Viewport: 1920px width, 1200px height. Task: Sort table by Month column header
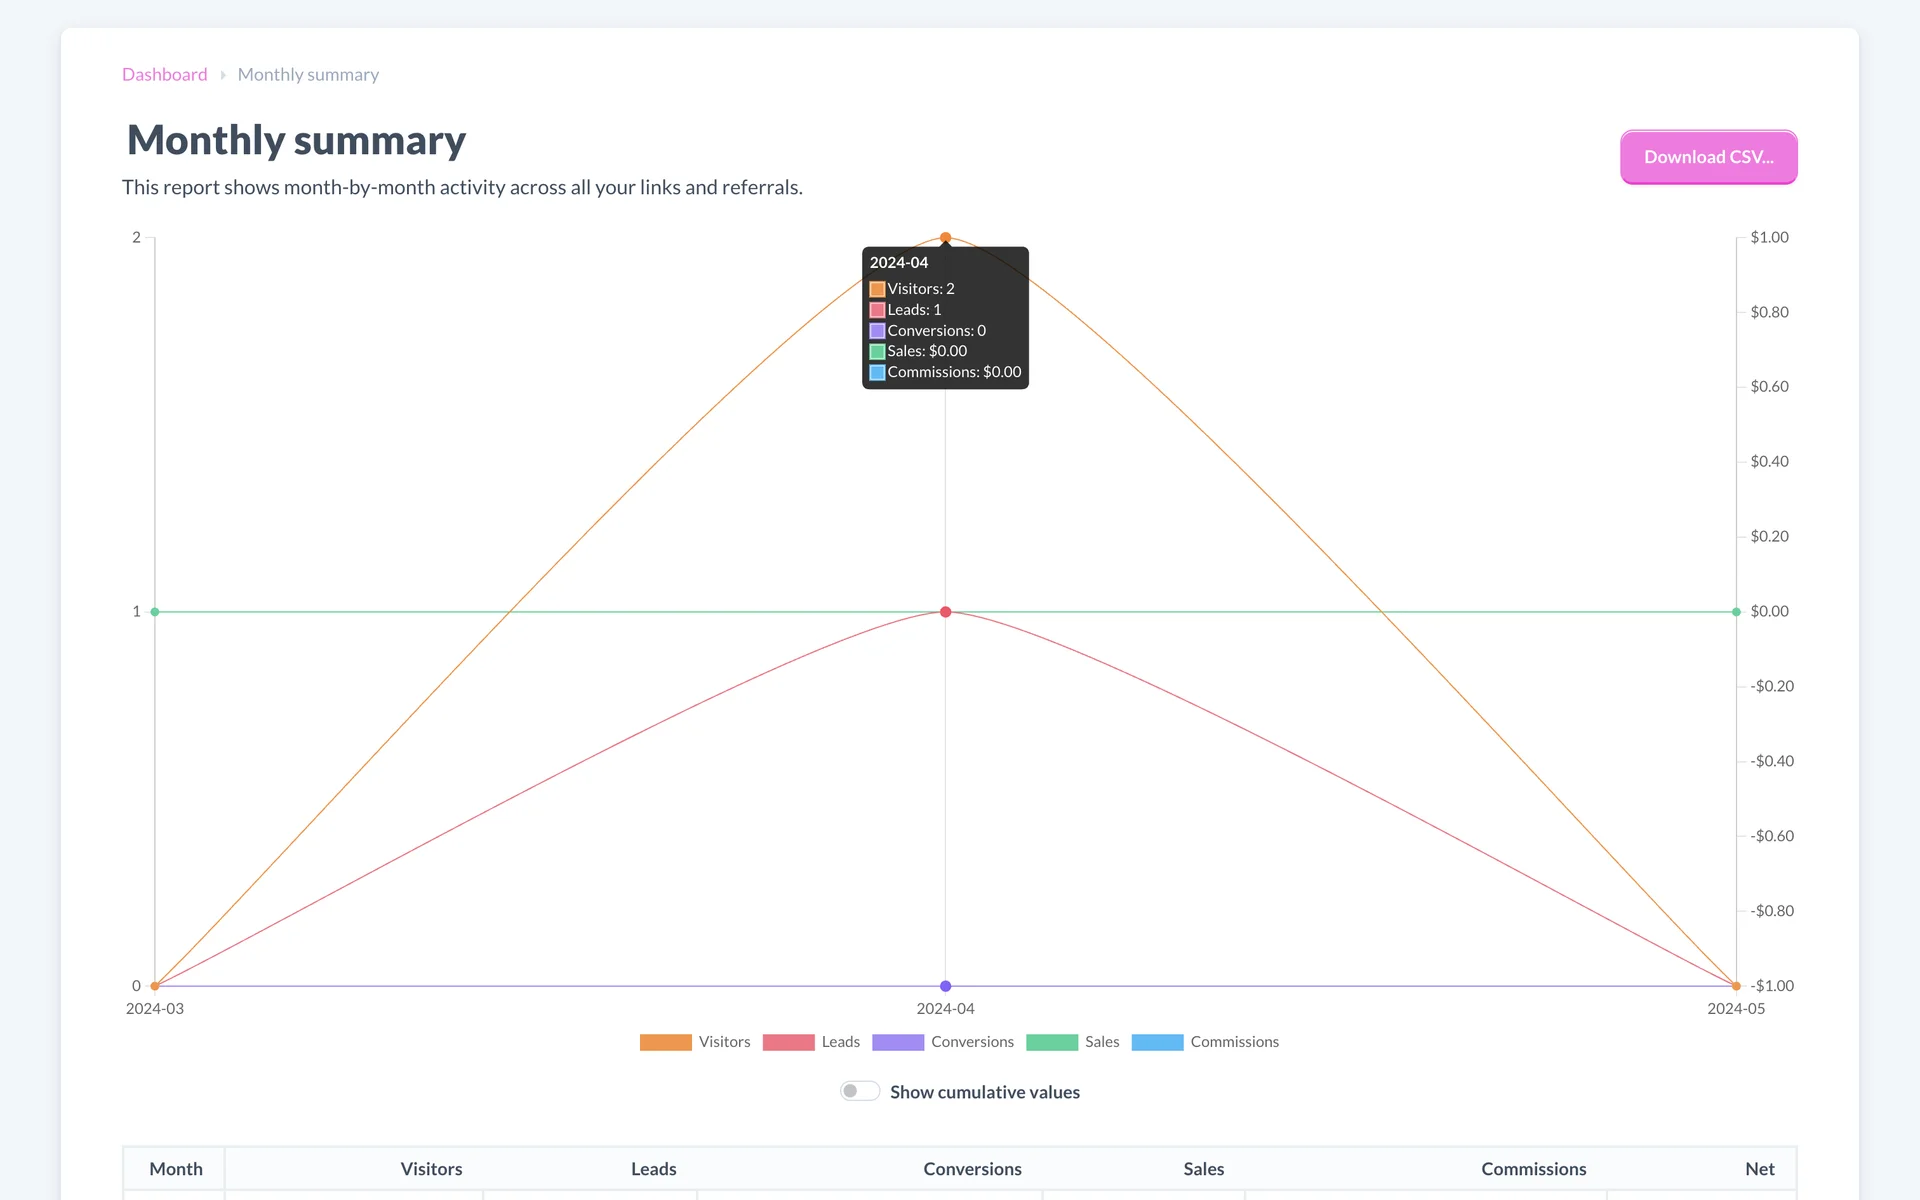pyautogui.click(x=176, y=1169)
